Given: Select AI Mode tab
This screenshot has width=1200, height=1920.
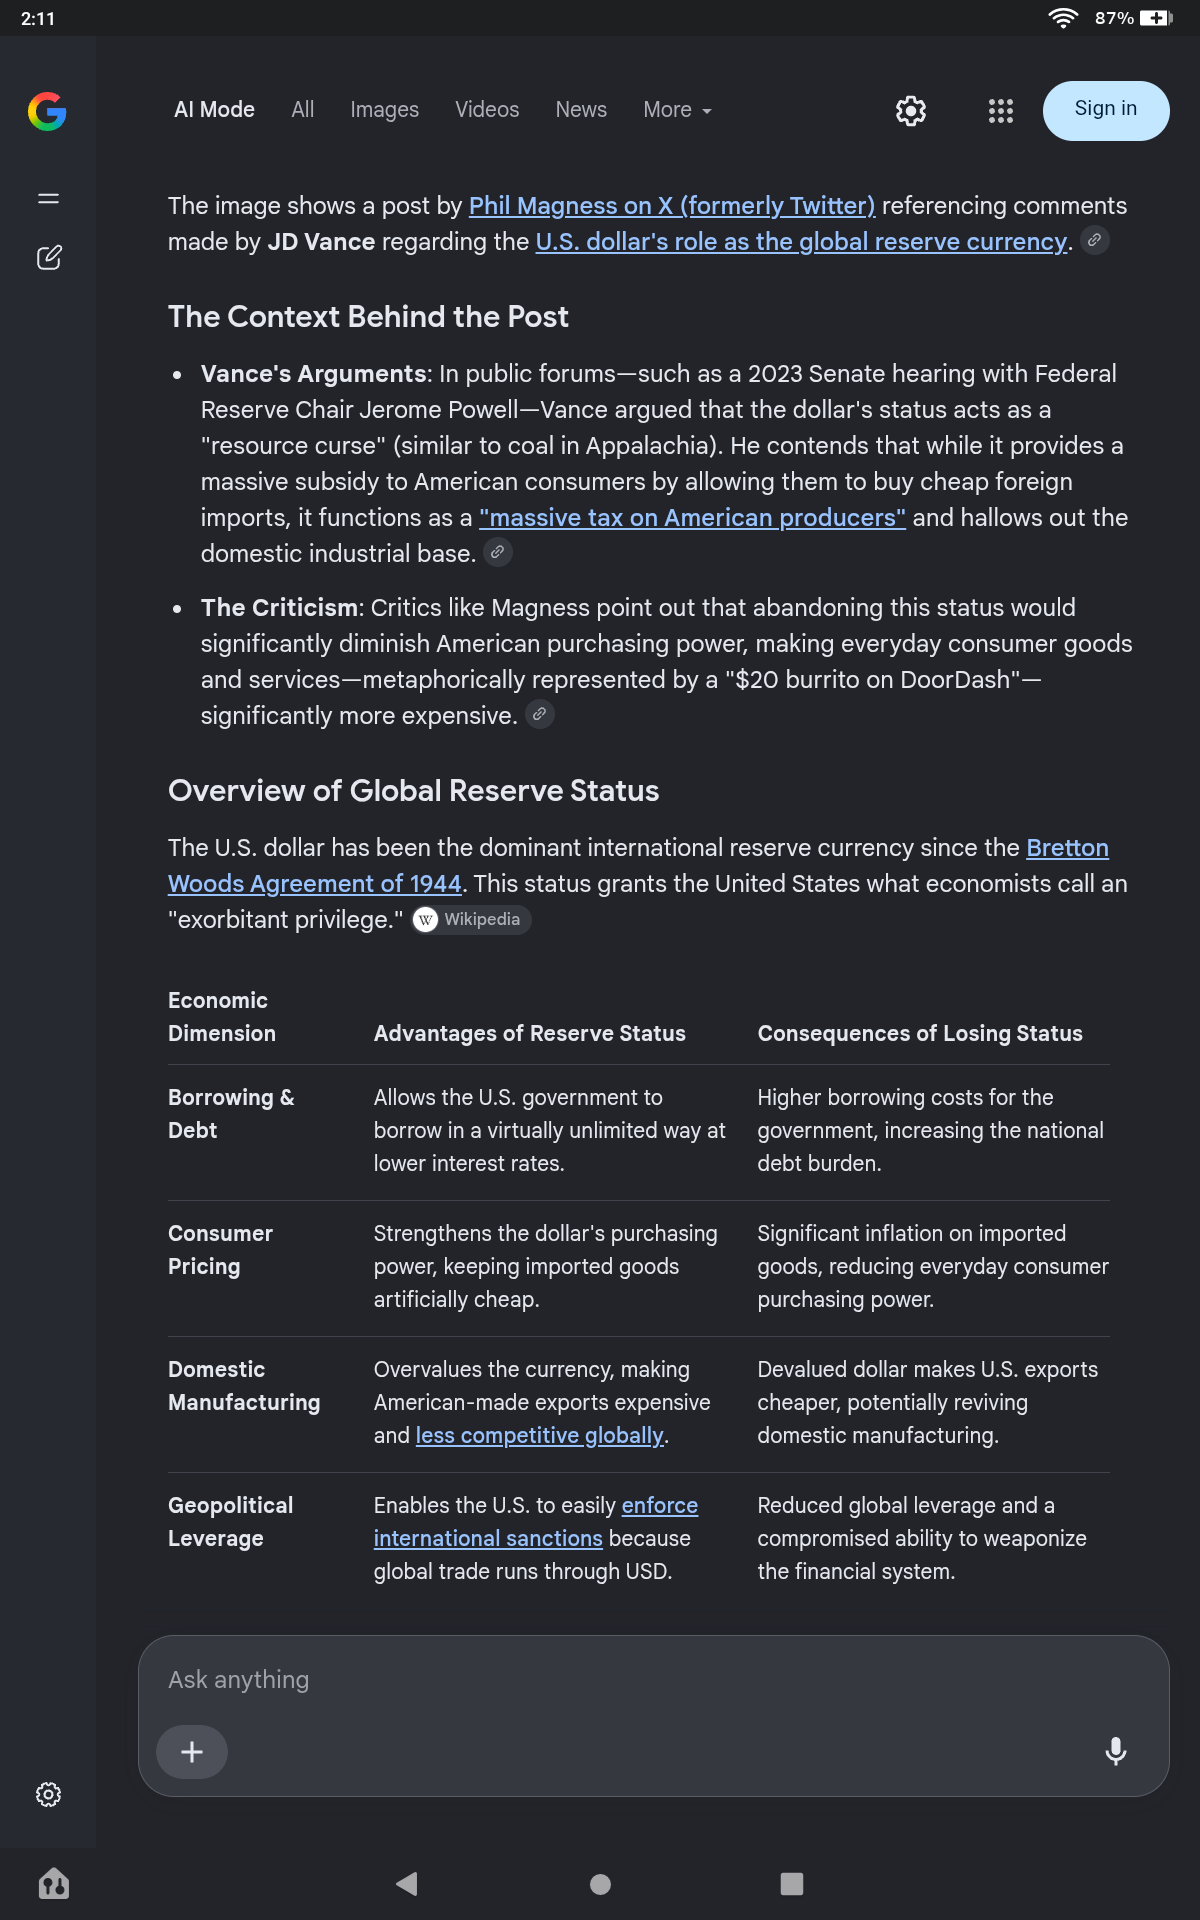Looking at the screenshot, I should [214, 110].
